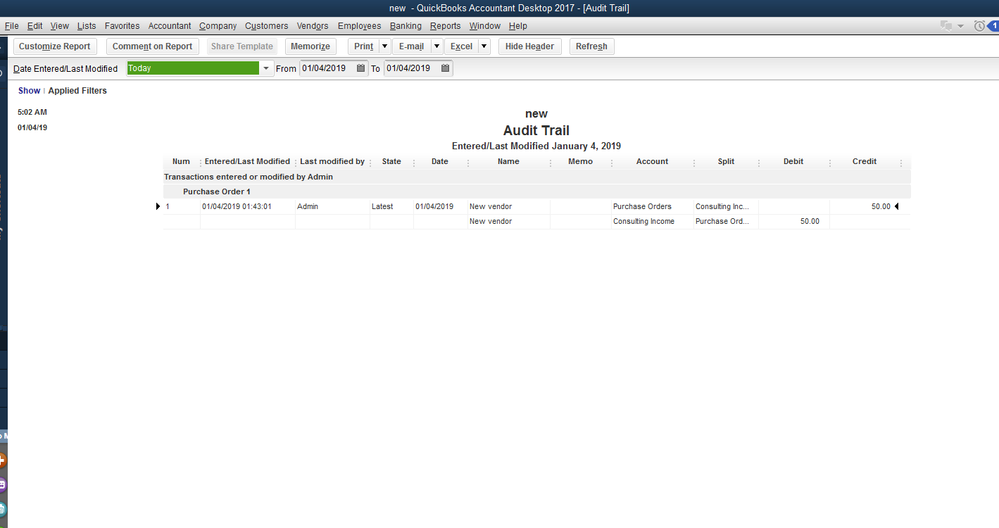This screenshot has width=999, height=528.
Task: Expand the Date Entered/Last Modified range dropdown
Action: 266,68
